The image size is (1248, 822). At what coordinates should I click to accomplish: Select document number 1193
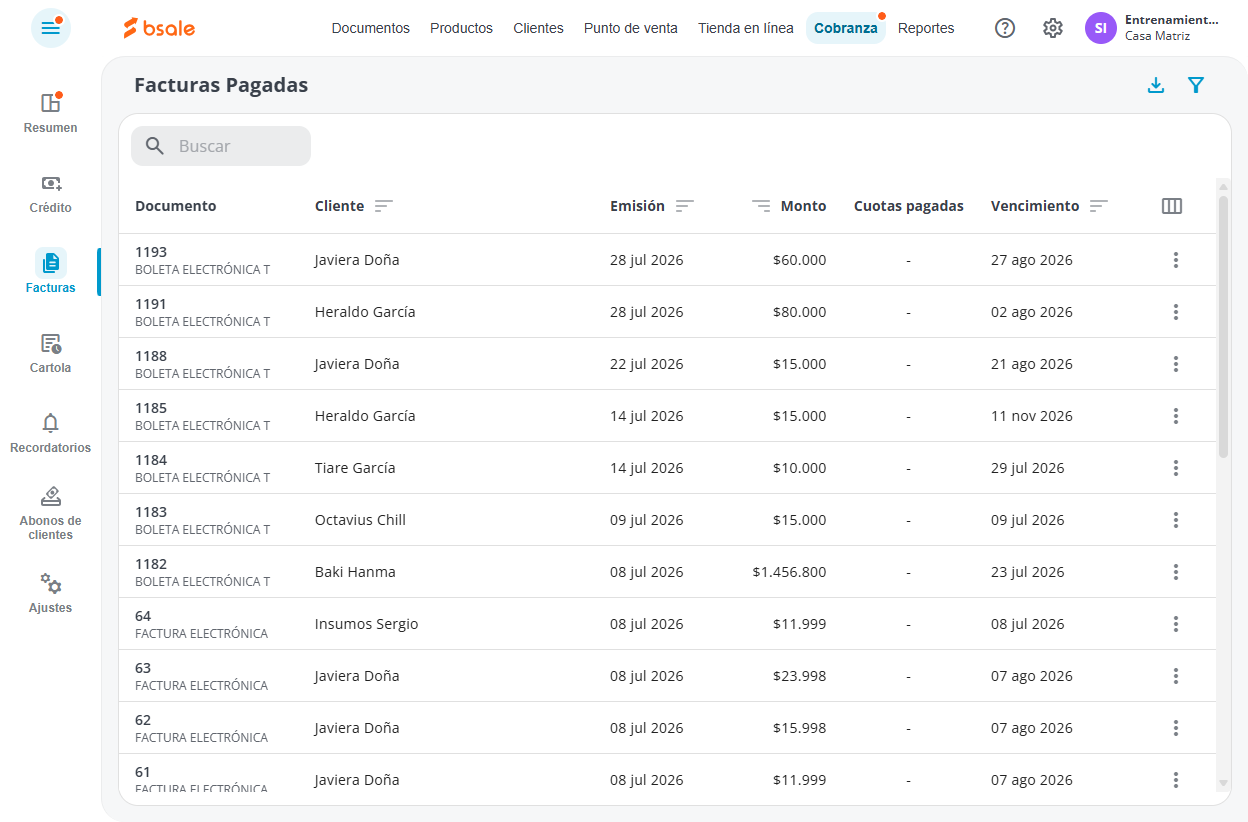(151, 252)
